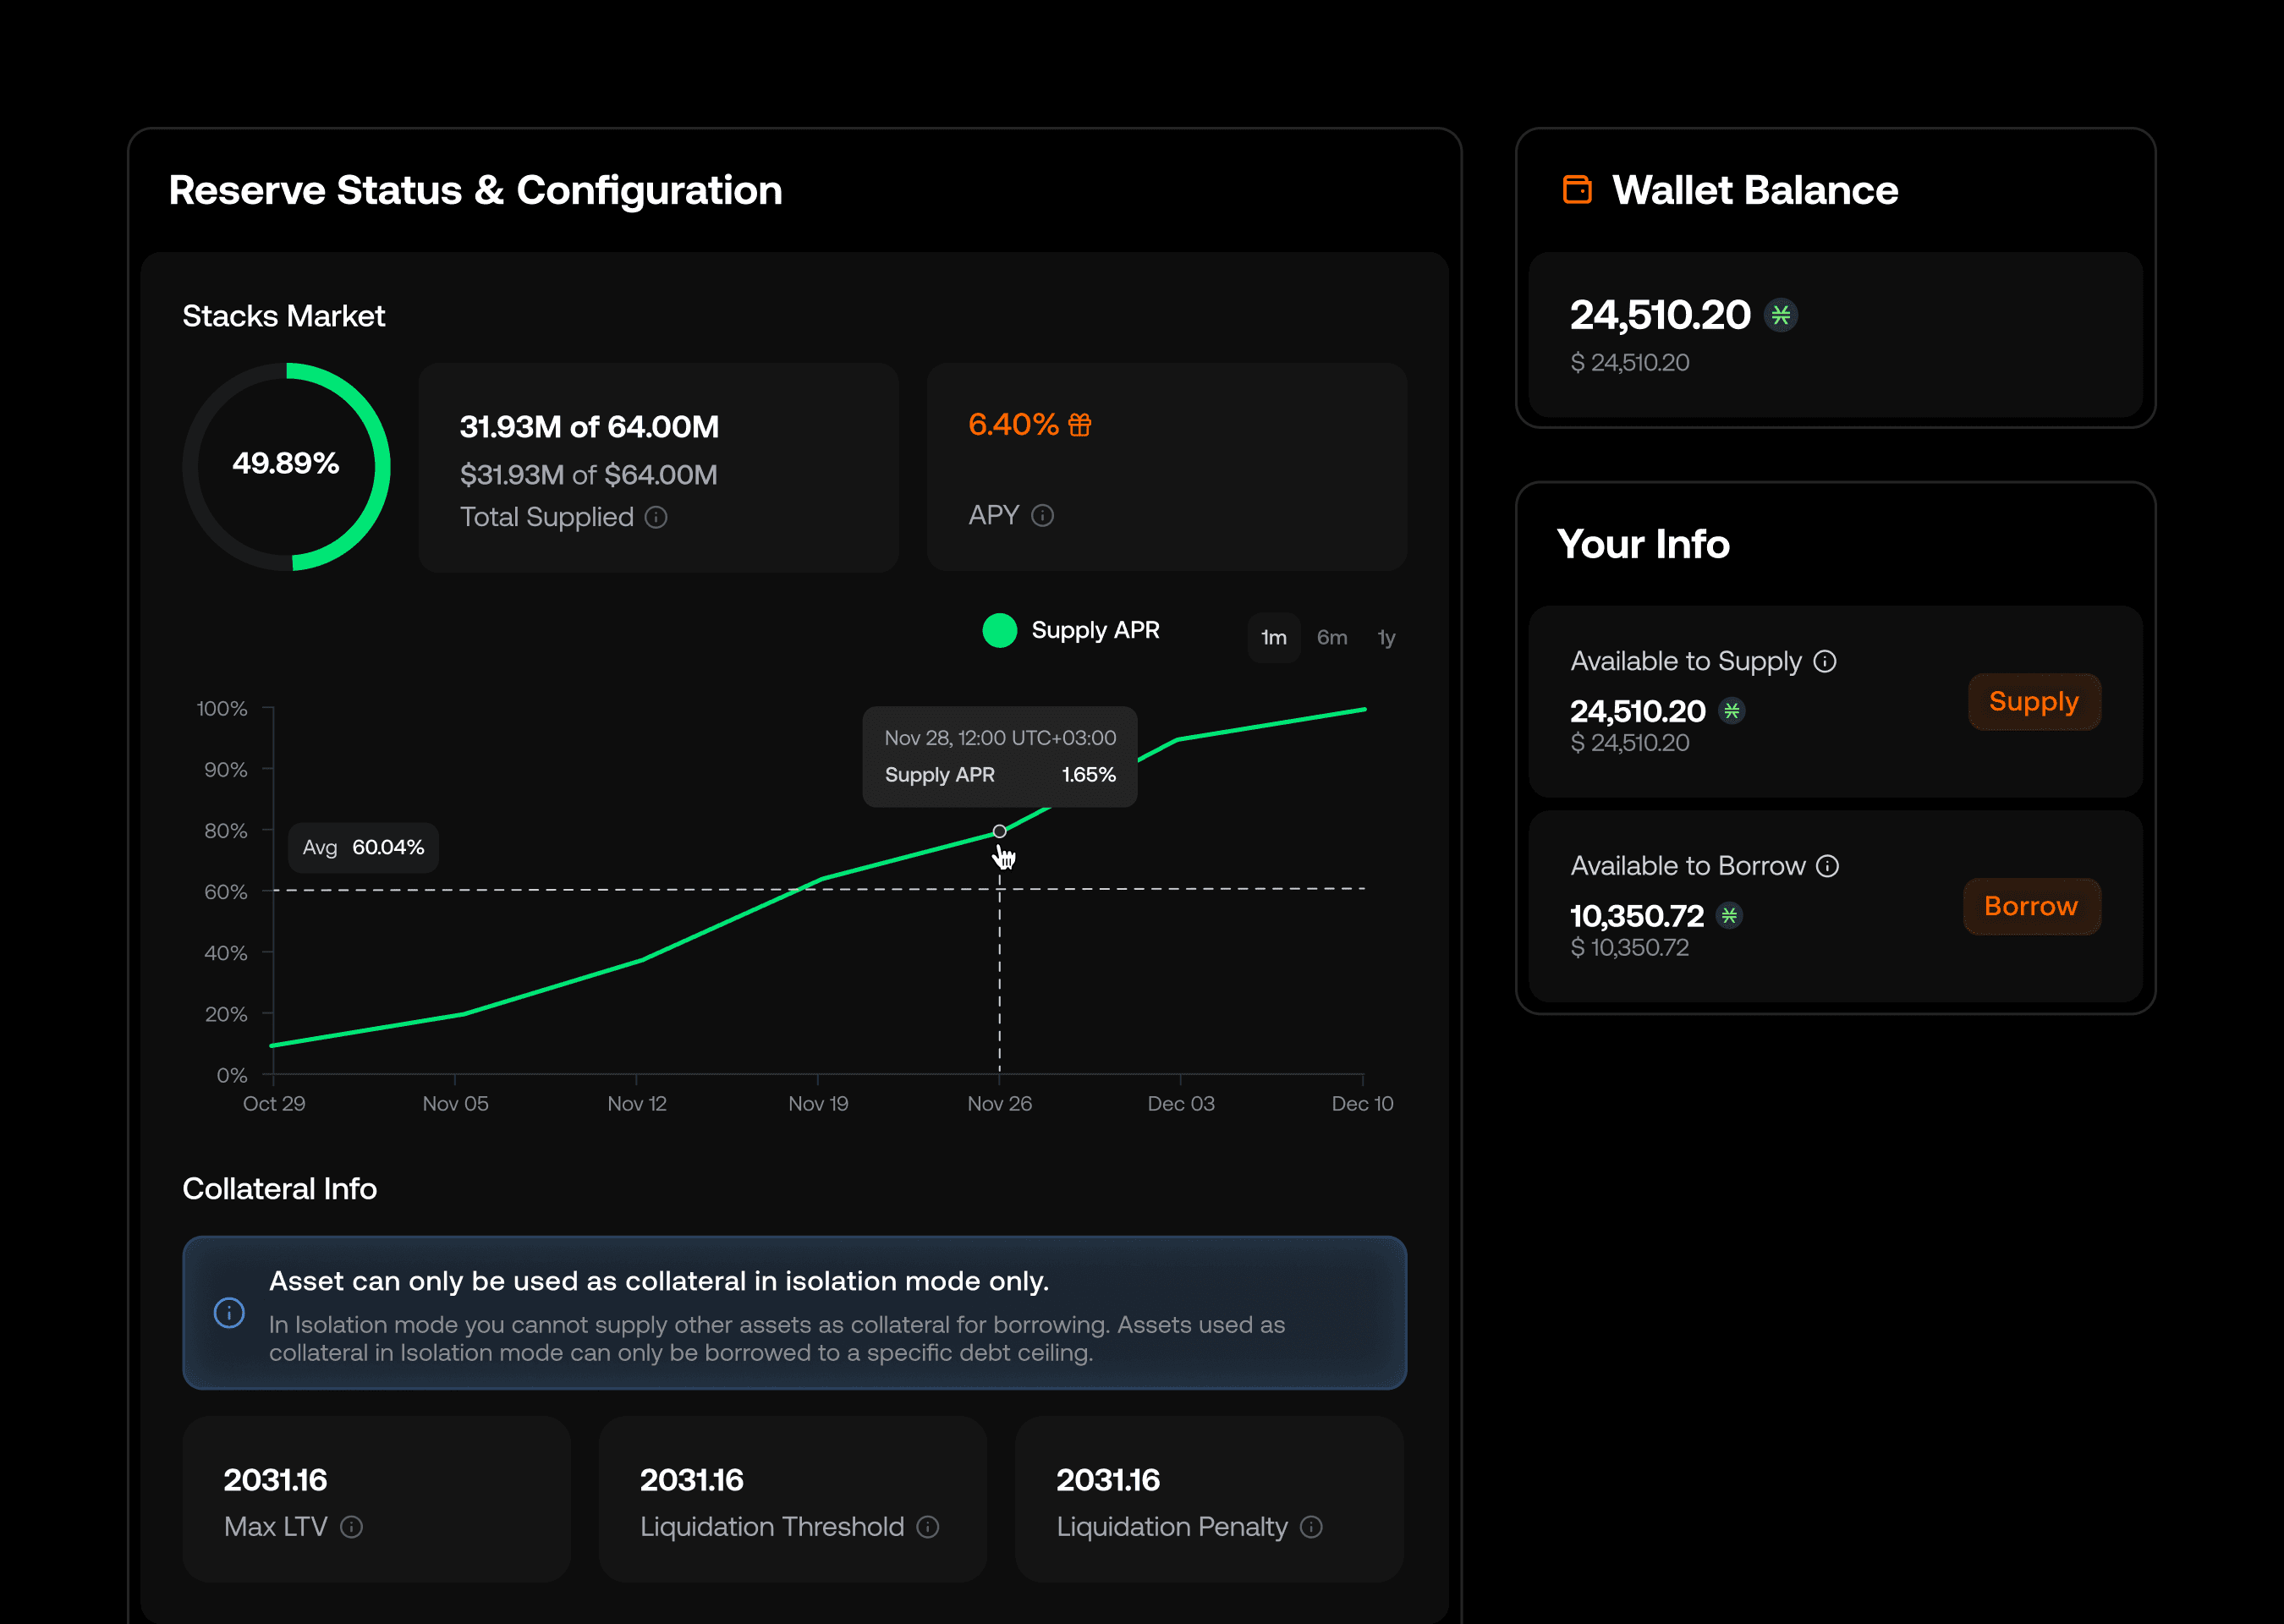Select the 1m chart range
Image resolution: width=2284 pixels, height=1624 pixels.
click(x=1273, y=637)
